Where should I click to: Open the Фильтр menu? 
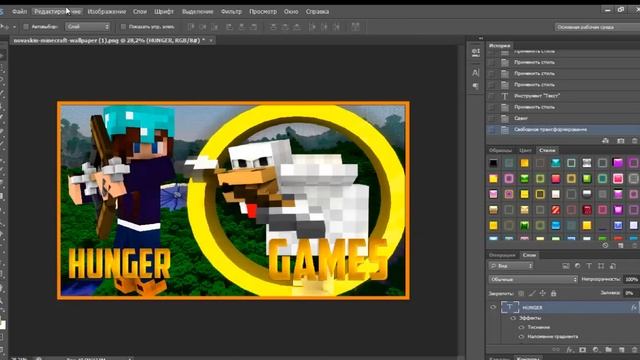point(231,11)
